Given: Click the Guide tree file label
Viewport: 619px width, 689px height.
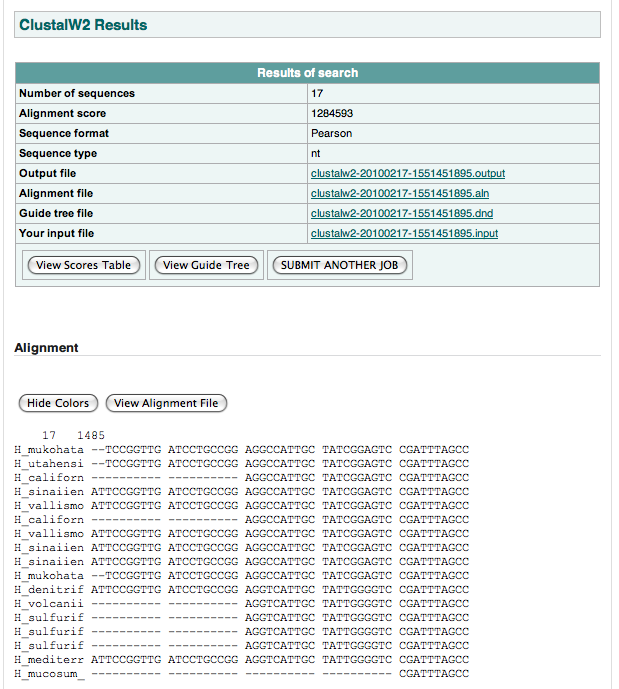Looking at the screenshot, I should [56, 214].
